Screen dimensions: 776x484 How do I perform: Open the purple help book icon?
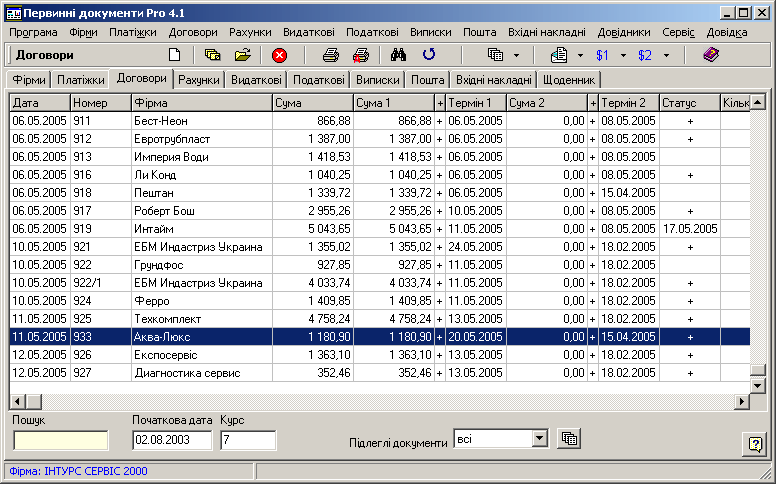[711, 54]
